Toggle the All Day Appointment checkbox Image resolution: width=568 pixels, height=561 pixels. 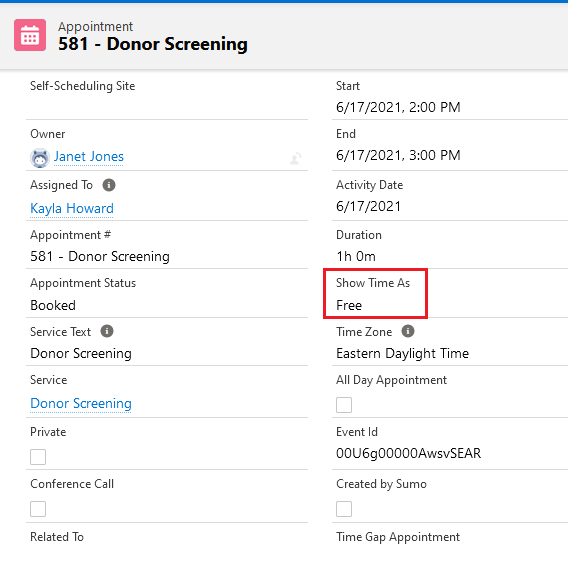[x=344, y=405]
